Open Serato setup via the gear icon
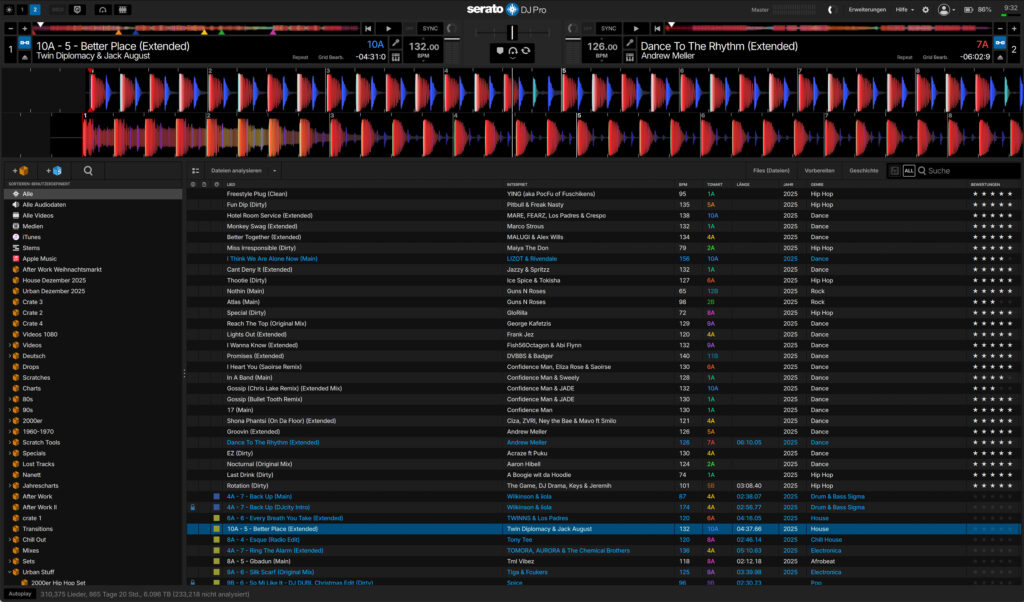This screenshot has height=602, width=1024. pos(926,9)
